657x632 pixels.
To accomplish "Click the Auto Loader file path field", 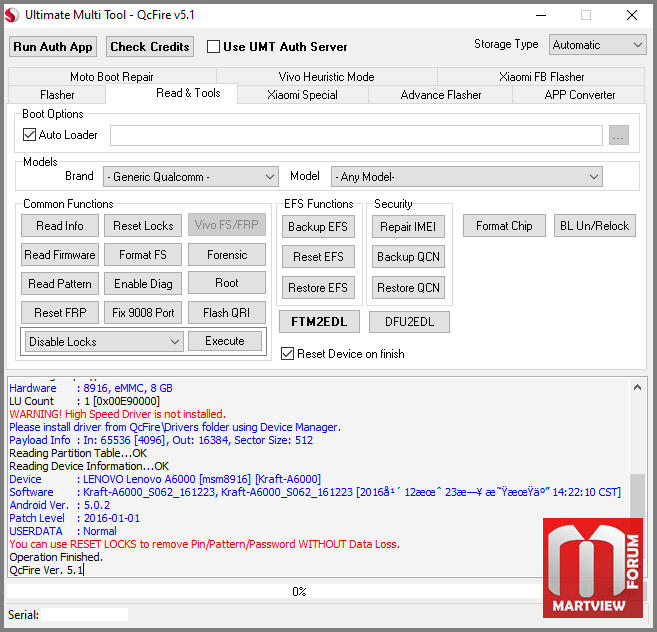I will (x=356, y=136).
